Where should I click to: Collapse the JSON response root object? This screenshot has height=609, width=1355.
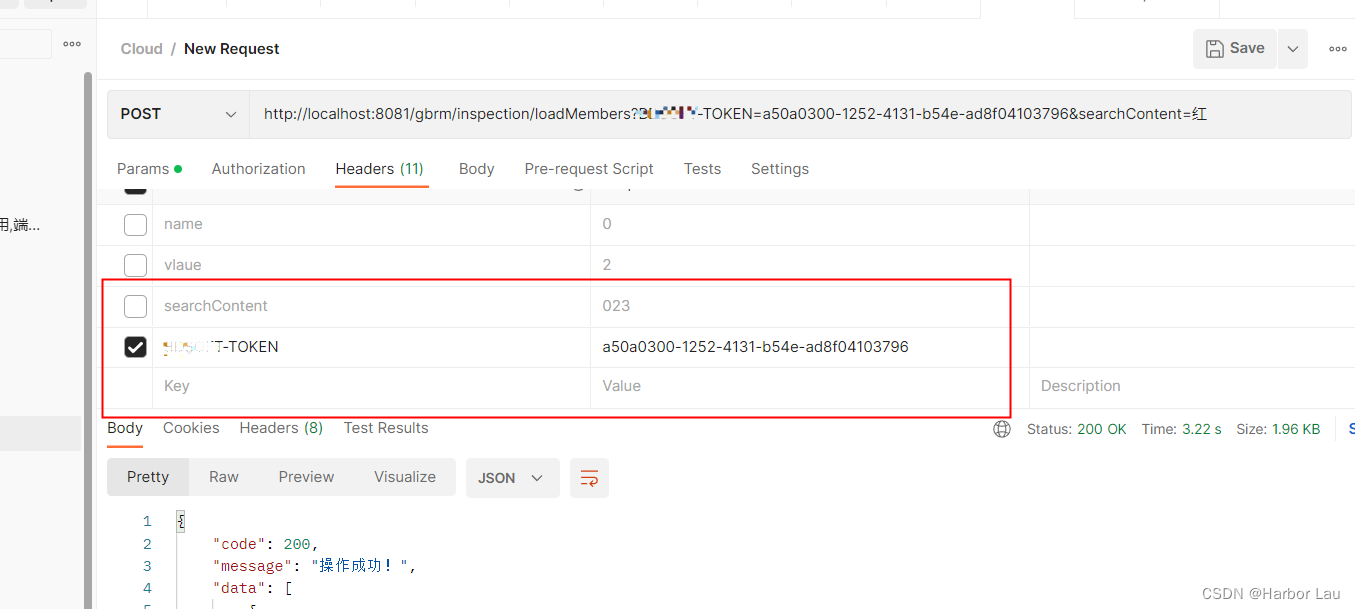click(180, 520)
